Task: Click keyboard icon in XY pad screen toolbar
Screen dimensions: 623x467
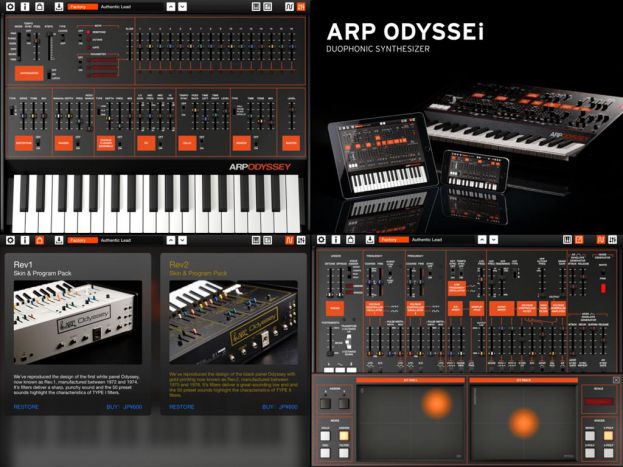Action: pos(567,239)
